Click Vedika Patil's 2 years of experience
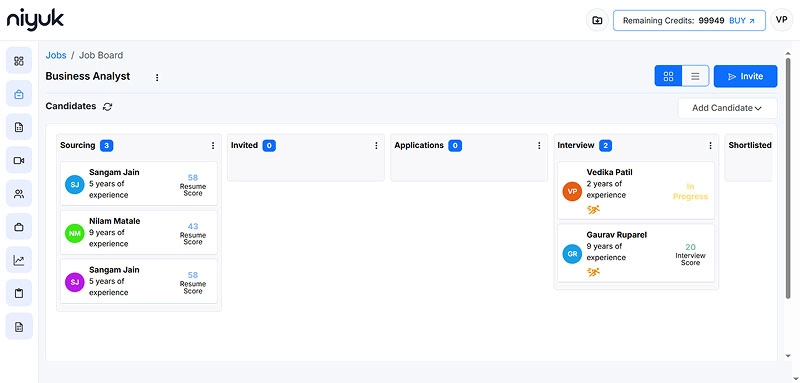The height and width of the screenshot is (383, 800). pos(606,189)
